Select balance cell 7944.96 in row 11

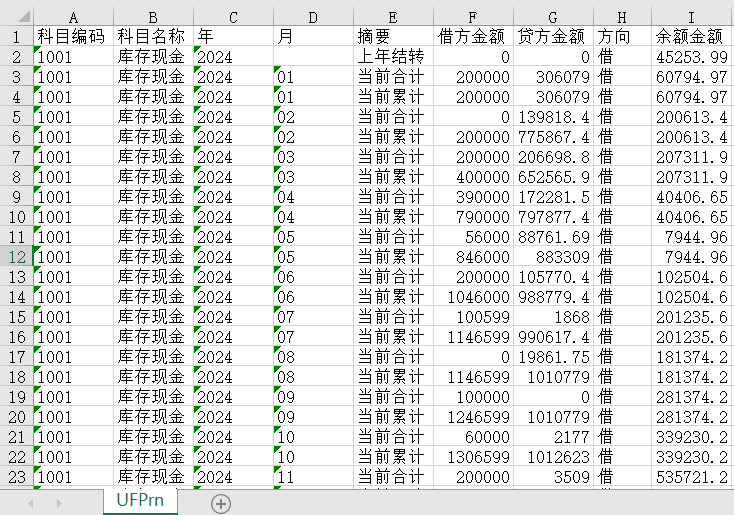(692, 236)
